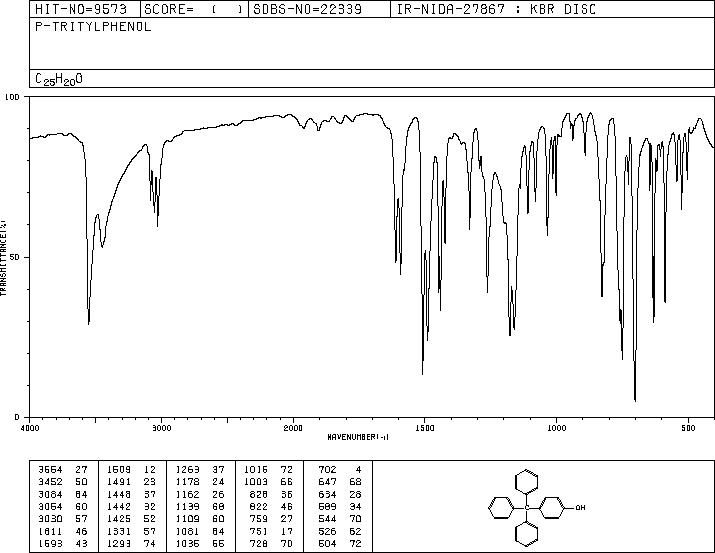This screenshot has height=553, width=715.
Task: Select peak table entry 1293
Action: (119, 543)
